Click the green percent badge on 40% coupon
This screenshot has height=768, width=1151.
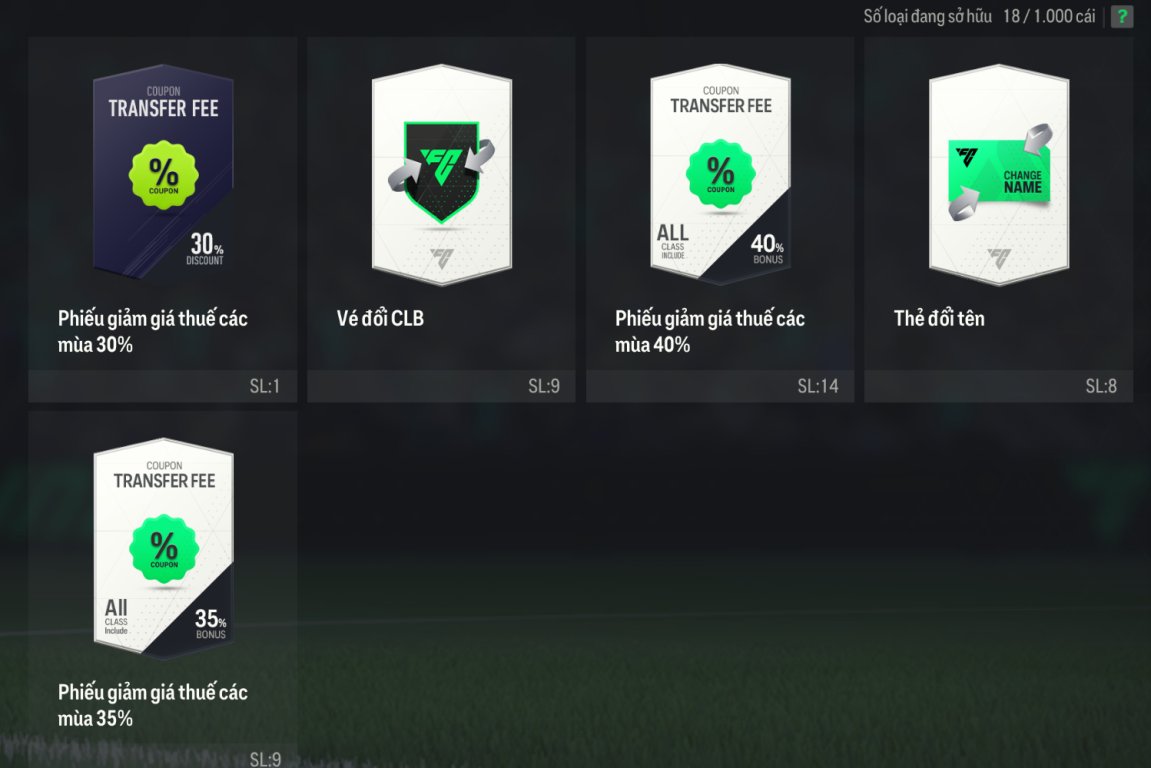click(x=720, y=174)
